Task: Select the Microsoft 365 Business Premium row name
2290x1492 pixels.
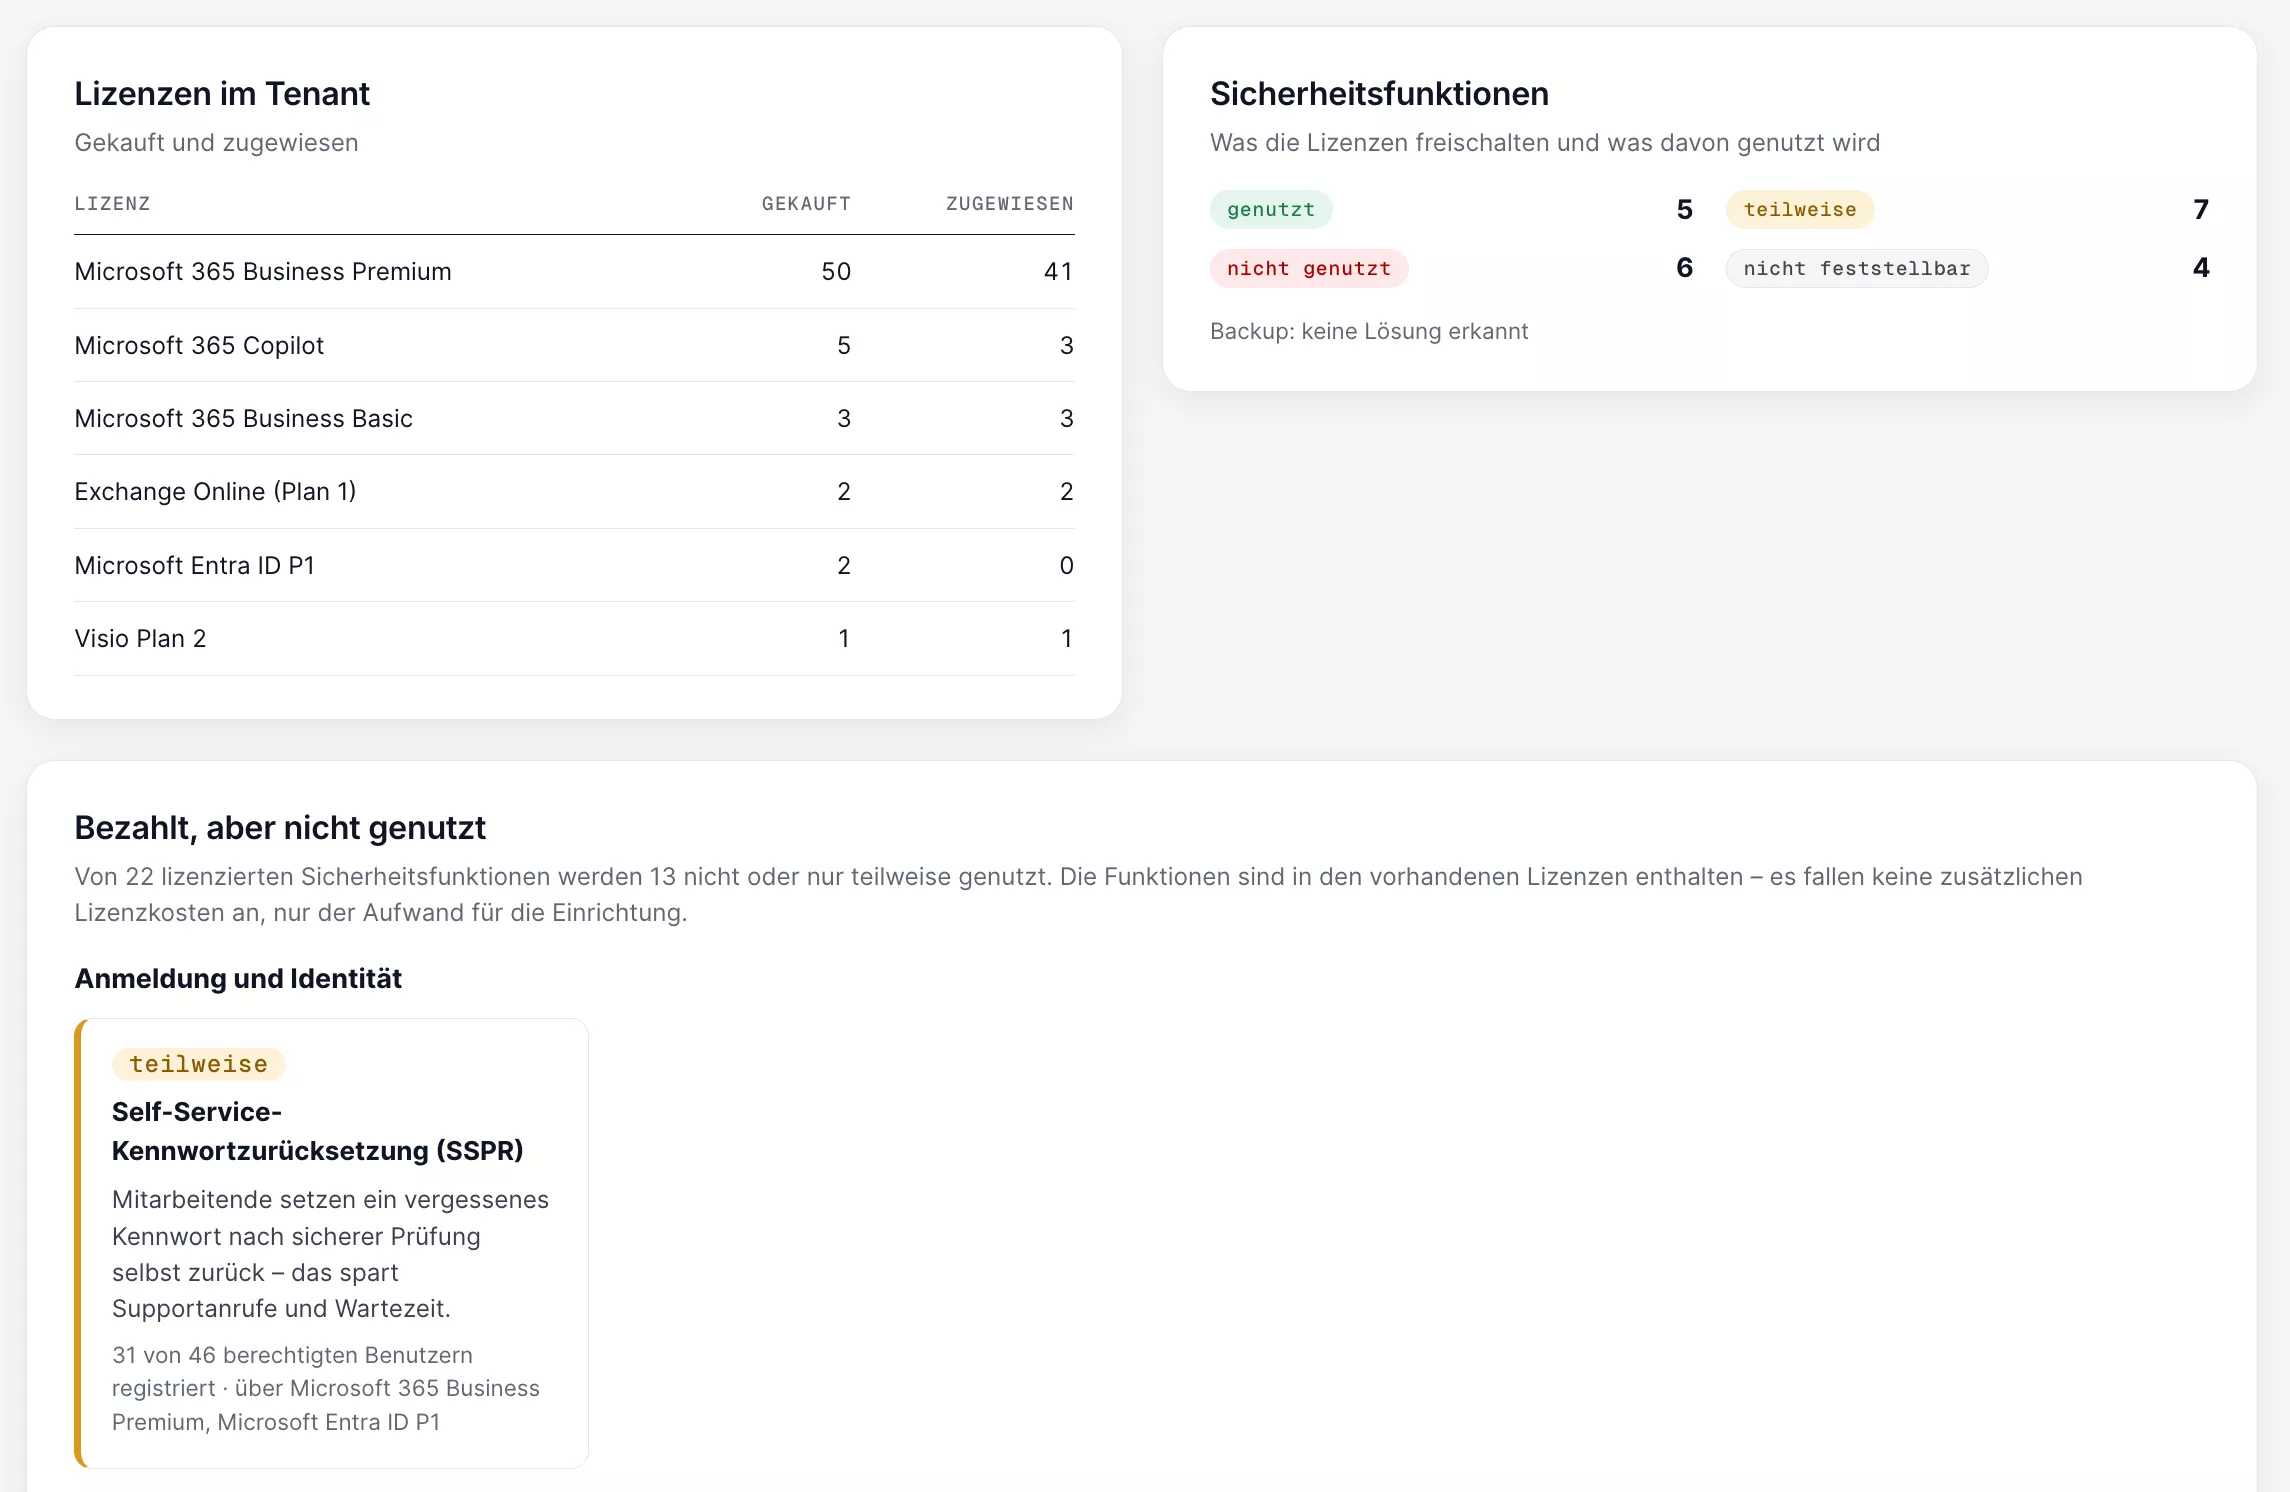Action: (263, 272)
